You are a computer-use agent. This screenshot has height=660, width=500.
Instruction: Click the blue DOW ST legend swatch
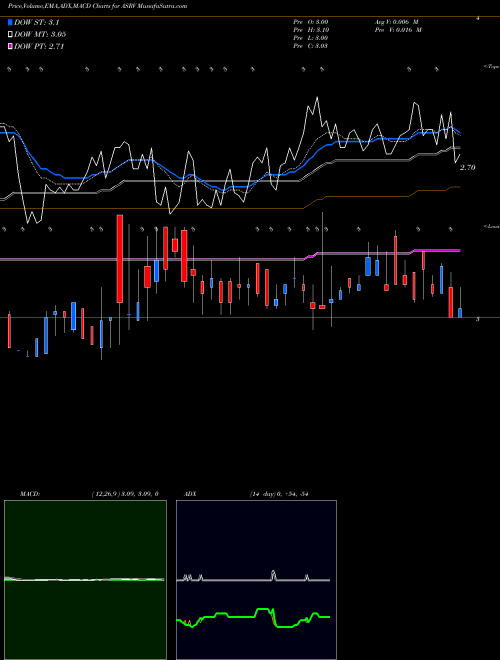(x=10, y=22)
